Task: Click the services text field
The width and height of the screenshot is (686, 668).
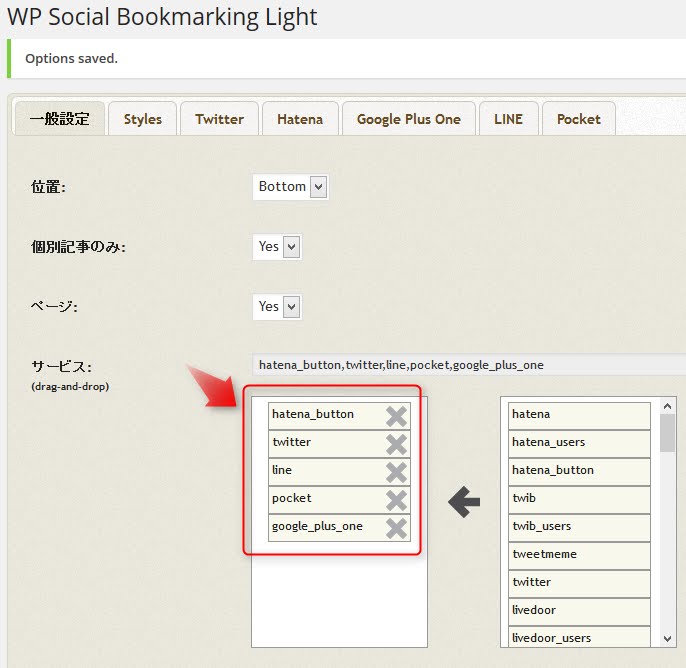Action: point(469,365)
